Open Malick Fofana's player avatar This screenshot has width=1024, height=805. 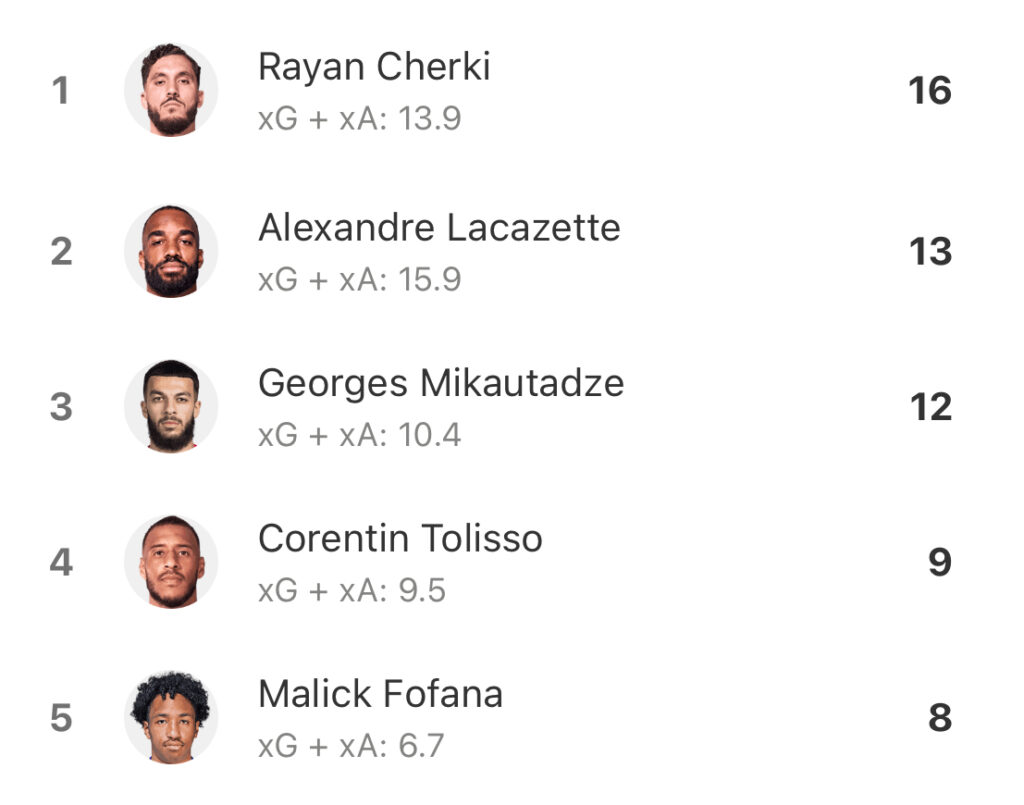tap(171, 717)
